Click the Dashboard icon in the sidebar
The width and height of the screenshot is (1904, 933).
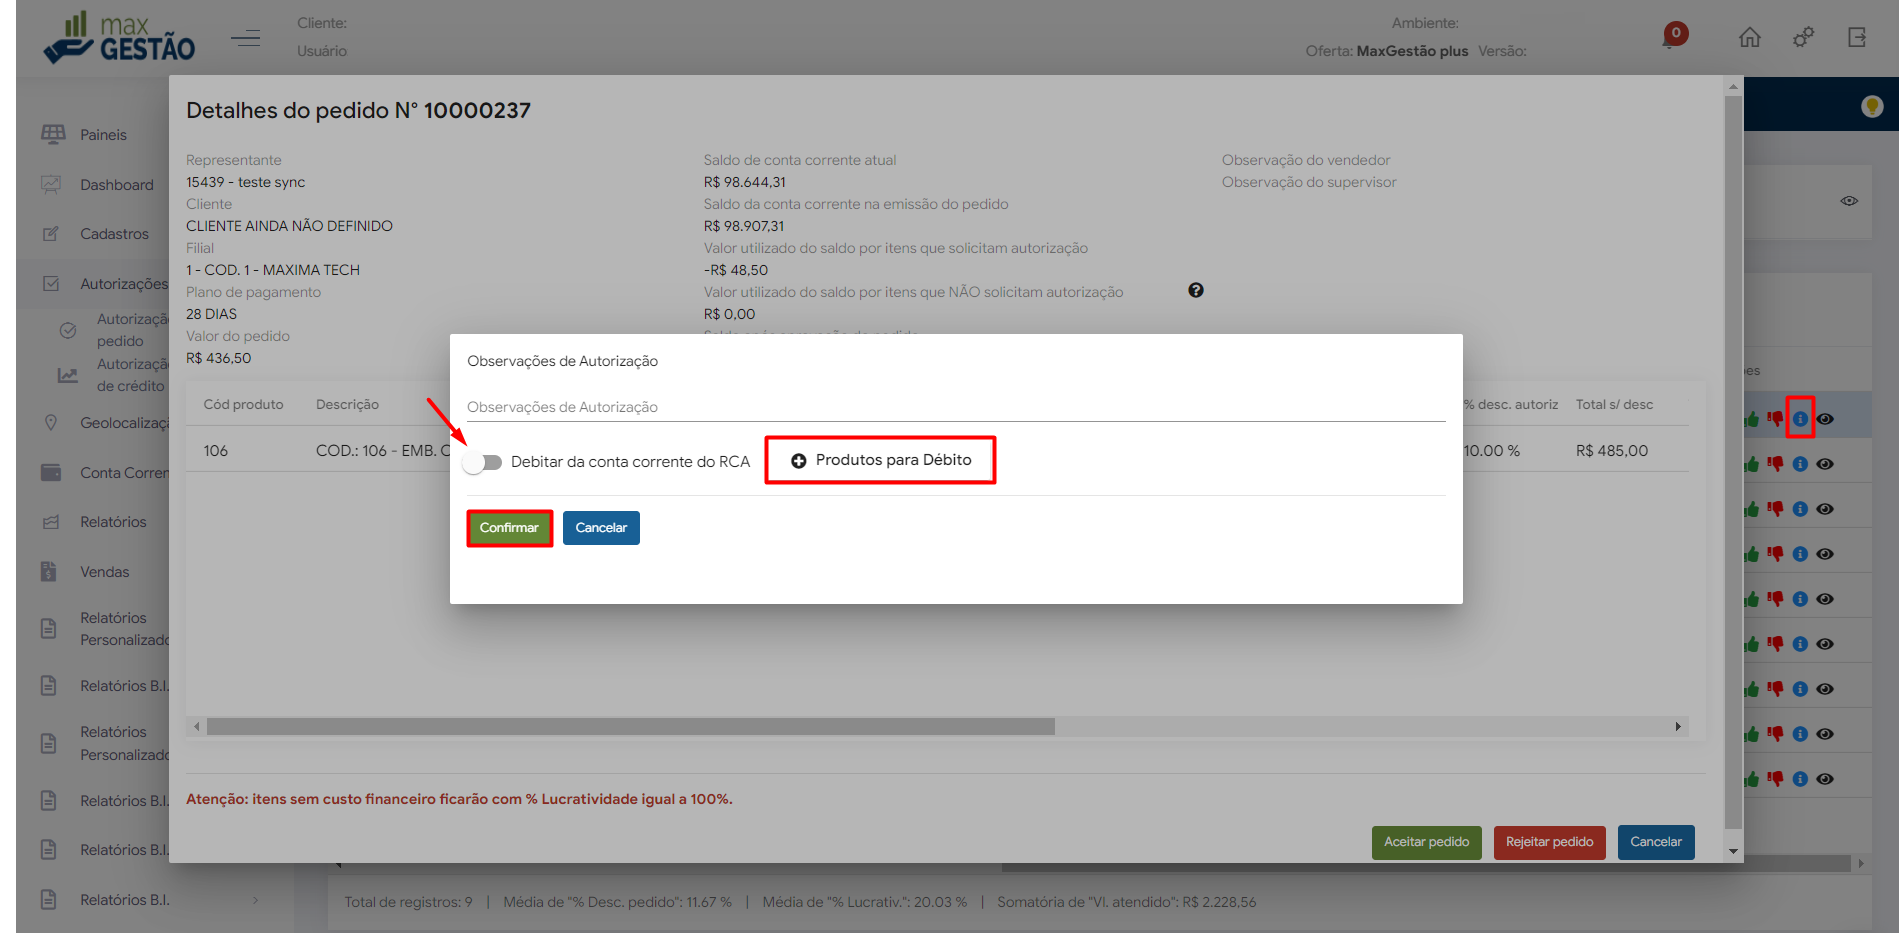tap(51, 184)
